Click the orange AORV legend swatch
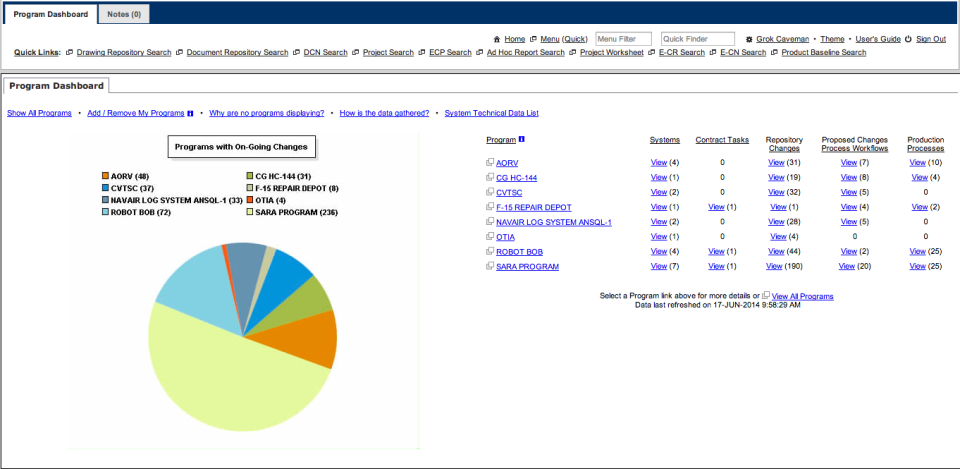Viewport: 960px width, 469px height. click(105, 176)
